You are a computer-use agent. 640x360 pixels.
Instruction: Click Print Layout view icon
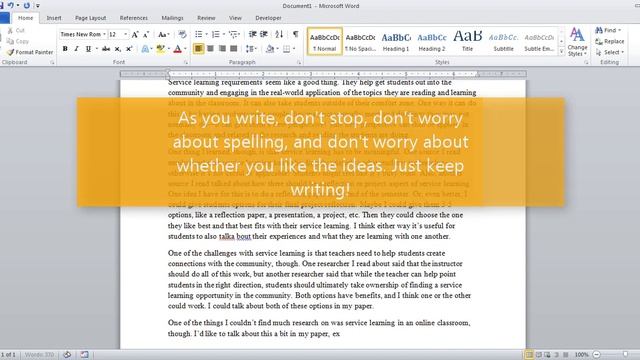click(529, 355)
